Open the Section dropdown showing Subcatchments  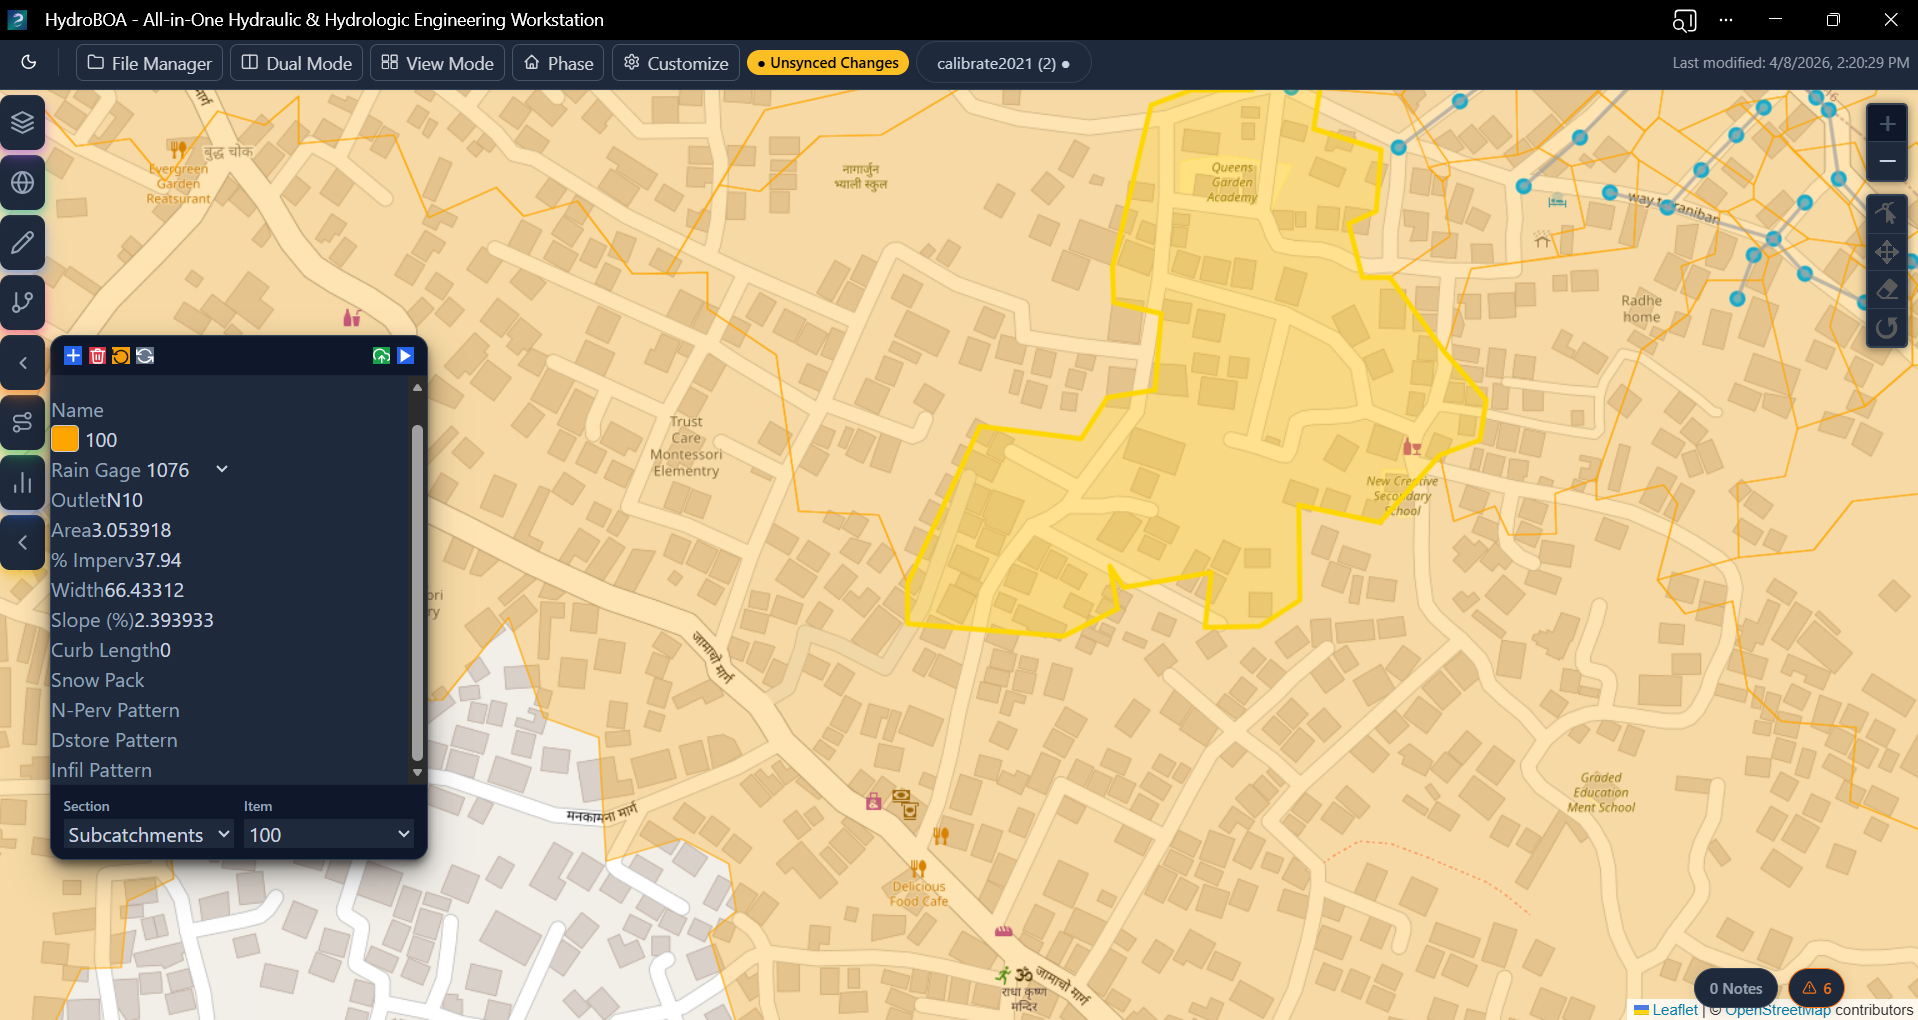point(148,835)
